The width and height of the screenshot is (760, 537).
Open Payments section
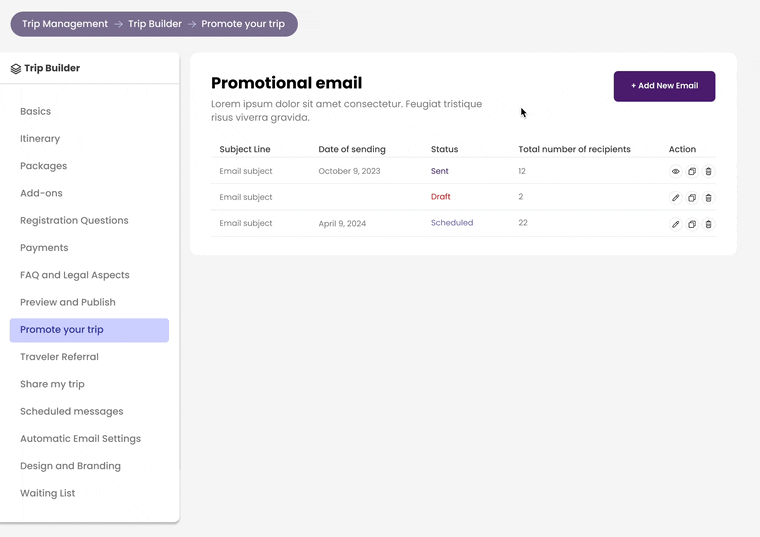(x=44, y=248)
